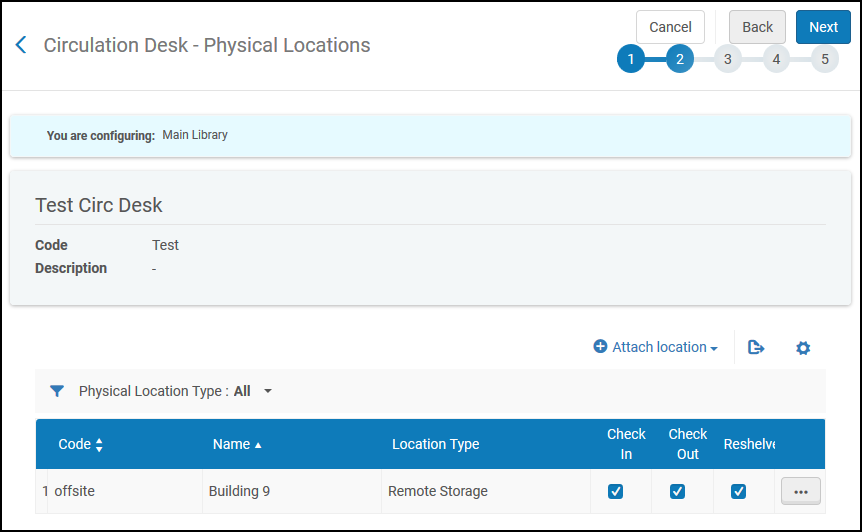This screenshot has width=862, height=532.
Task: Click the export list icon
Action: coord(756,347)
